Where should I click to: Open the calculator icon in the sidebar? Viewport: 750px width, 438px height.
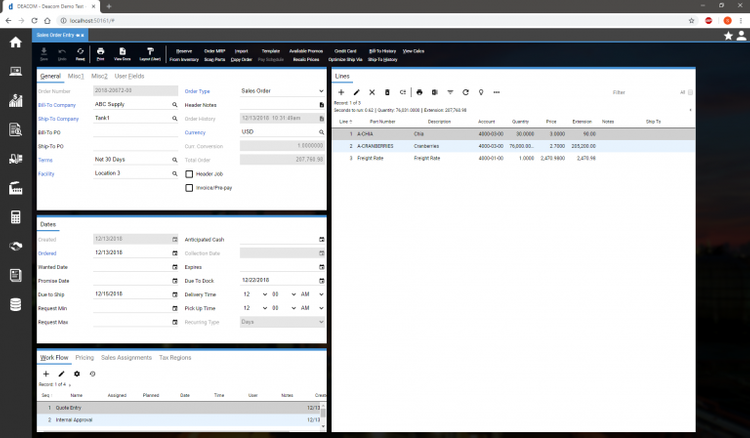tap(15, 217)
